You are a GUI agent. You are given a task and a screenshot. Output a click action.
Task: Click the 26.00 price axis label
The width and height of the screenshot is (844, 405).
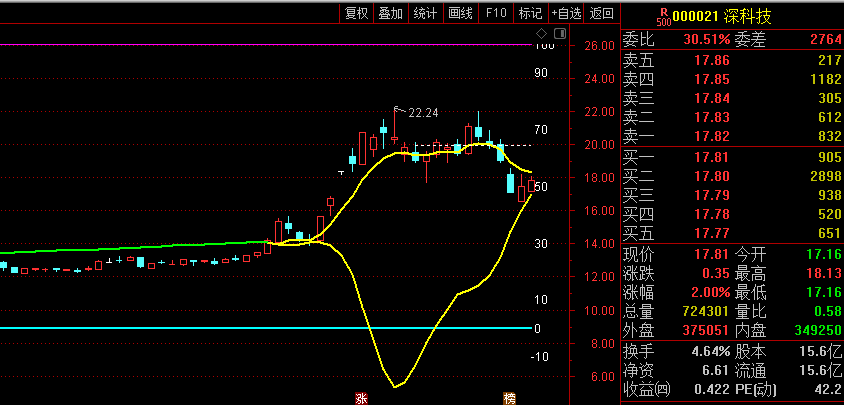click(599, 45)
